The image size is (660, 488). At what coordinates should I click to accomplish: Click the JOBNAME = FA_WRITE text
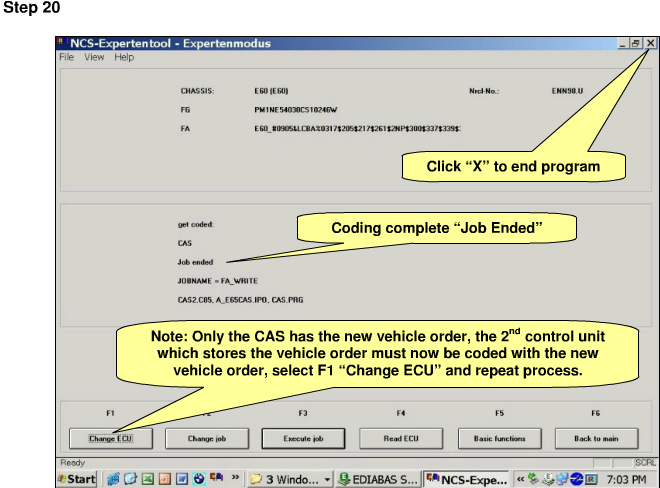coord(217,281)
